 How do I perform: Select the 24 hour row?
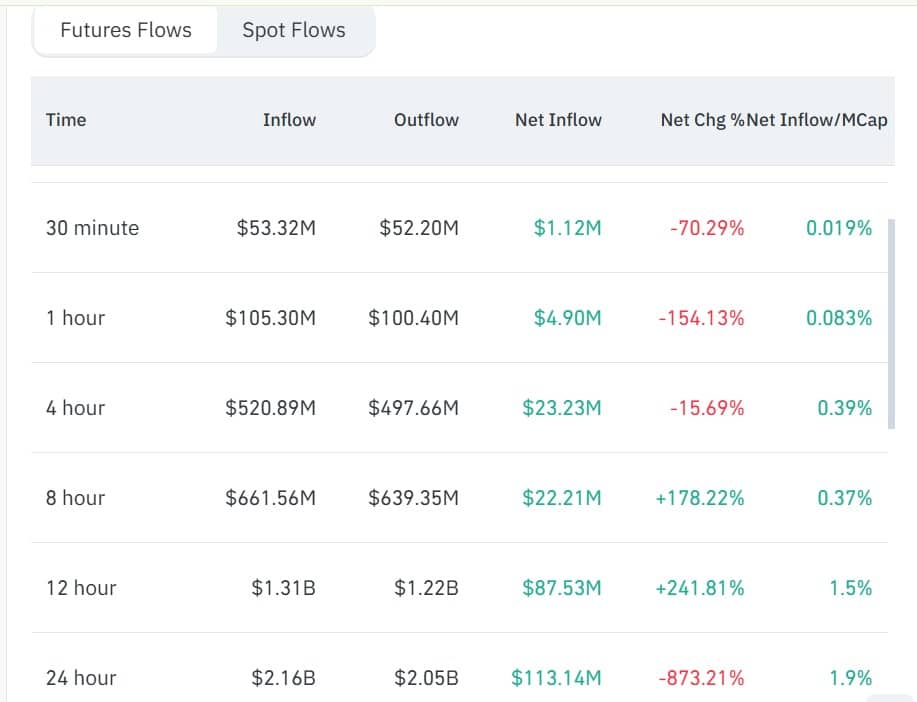pos(81,678)
